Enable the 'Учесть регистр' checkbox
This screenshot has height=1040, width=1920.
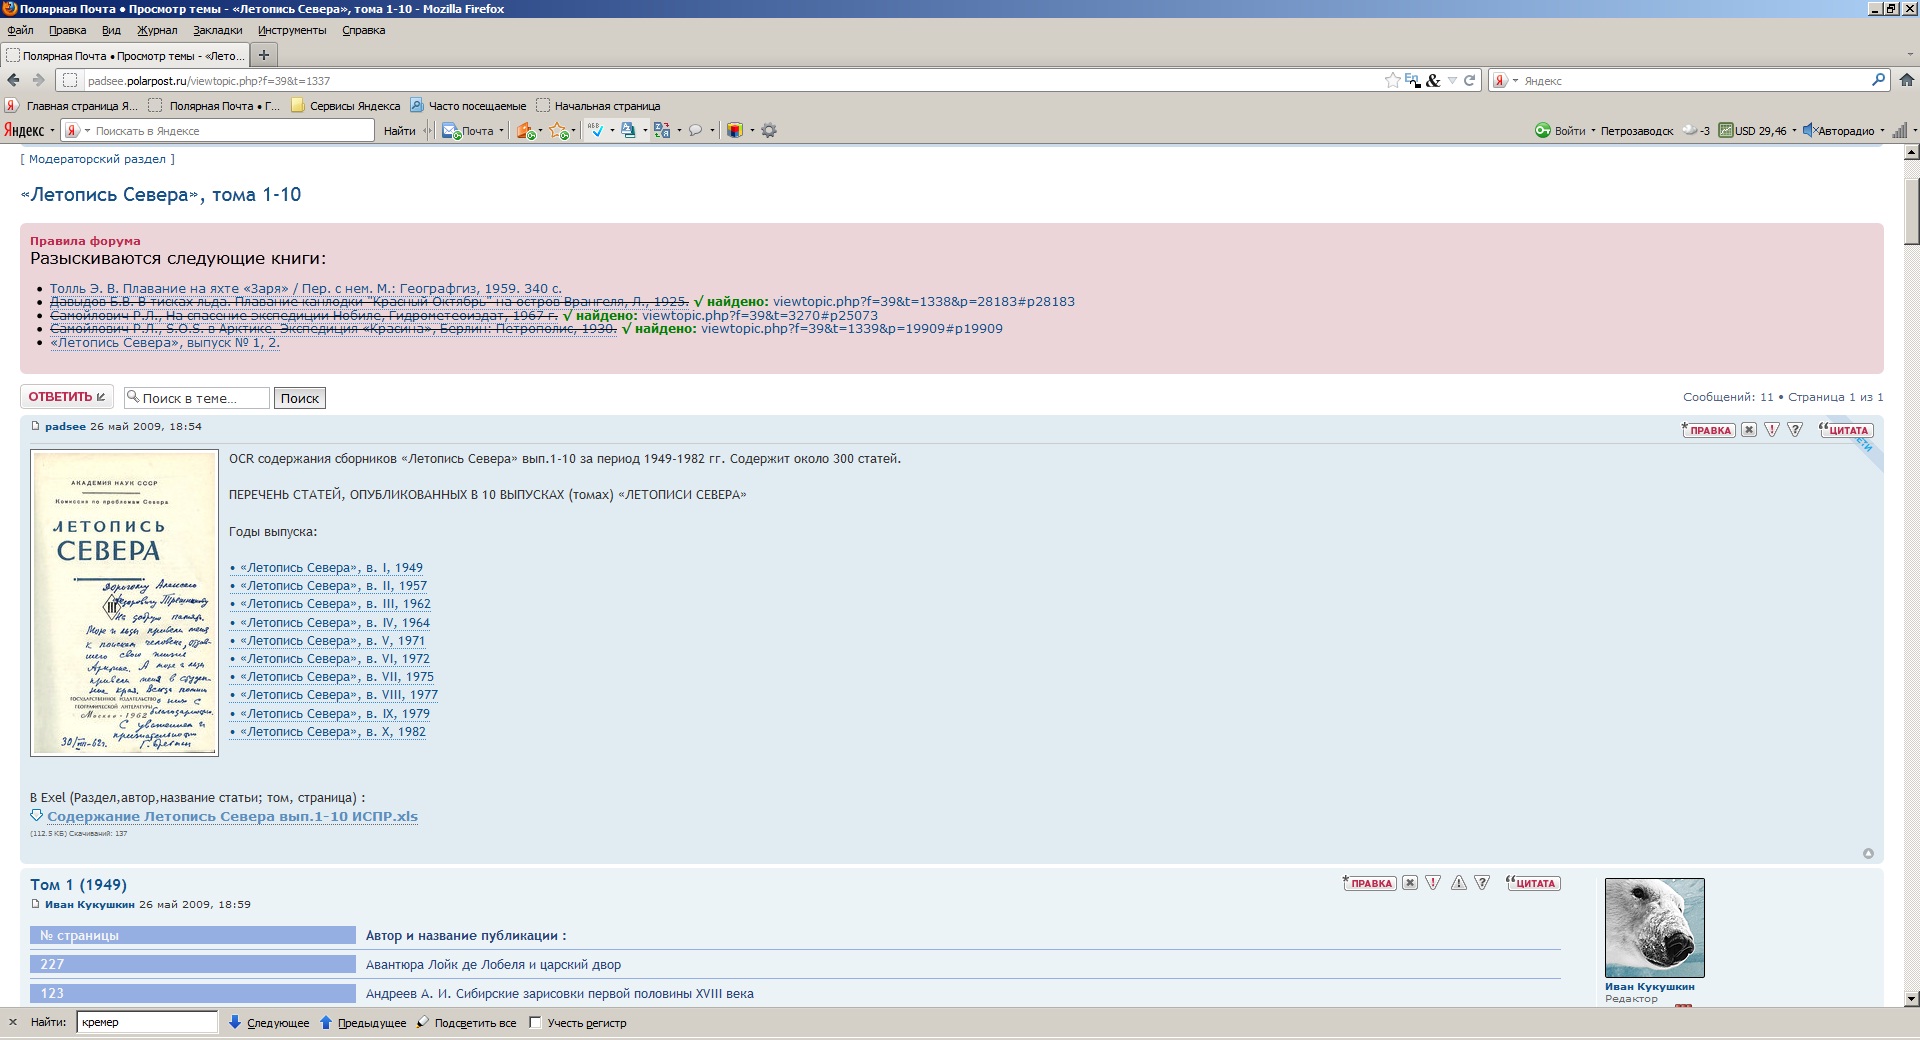[x=536, y=1022]
